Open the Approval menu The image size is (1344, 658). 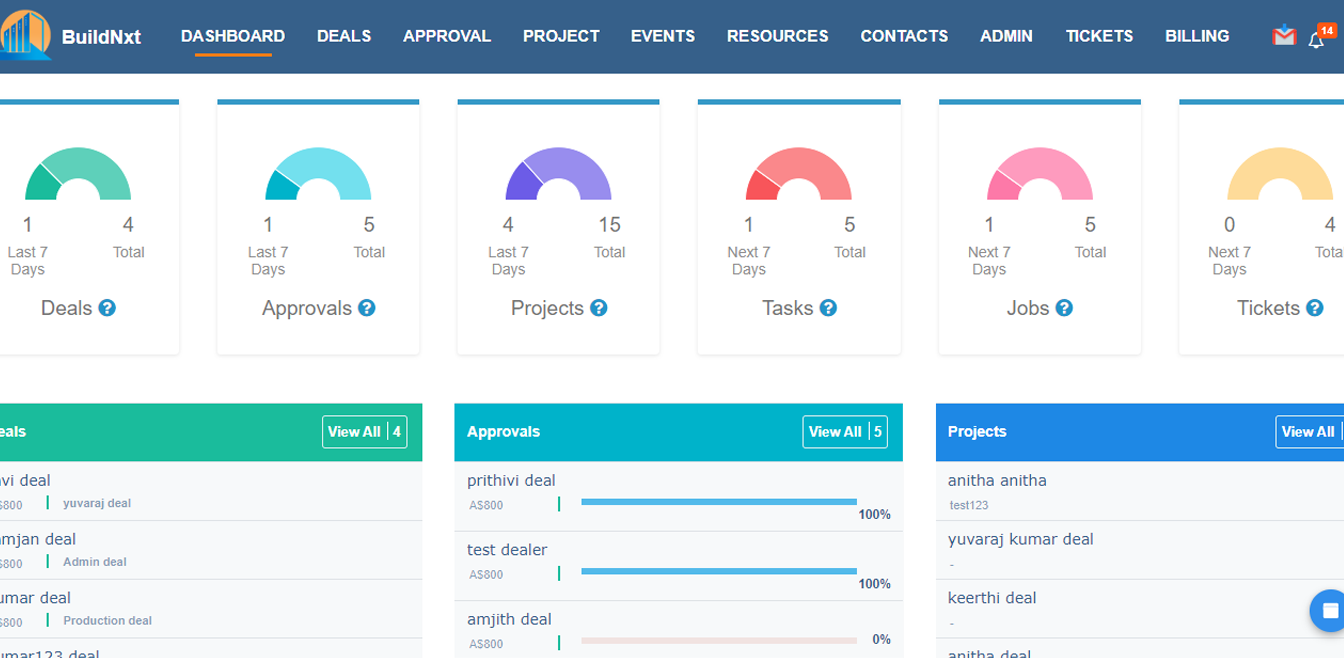[447, 36]
